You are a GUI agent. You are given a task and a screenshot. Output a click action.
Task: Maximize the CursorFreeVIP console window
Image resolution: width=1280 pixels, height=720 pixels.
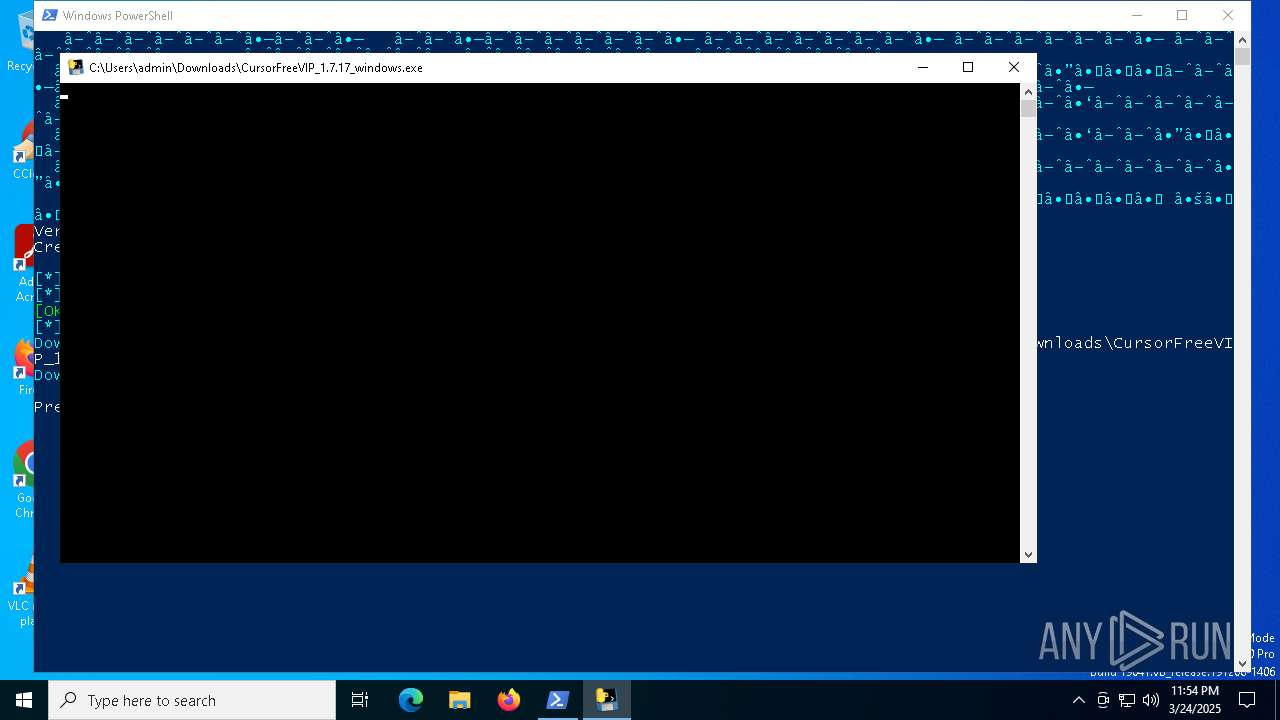(968, 67)
